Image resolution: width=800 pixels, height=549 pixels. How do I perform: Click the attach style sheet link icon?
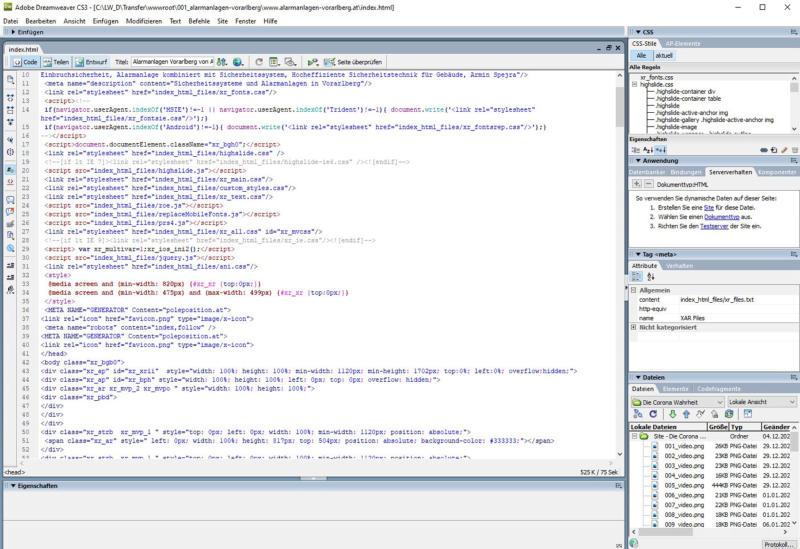[x=763, y=149]
